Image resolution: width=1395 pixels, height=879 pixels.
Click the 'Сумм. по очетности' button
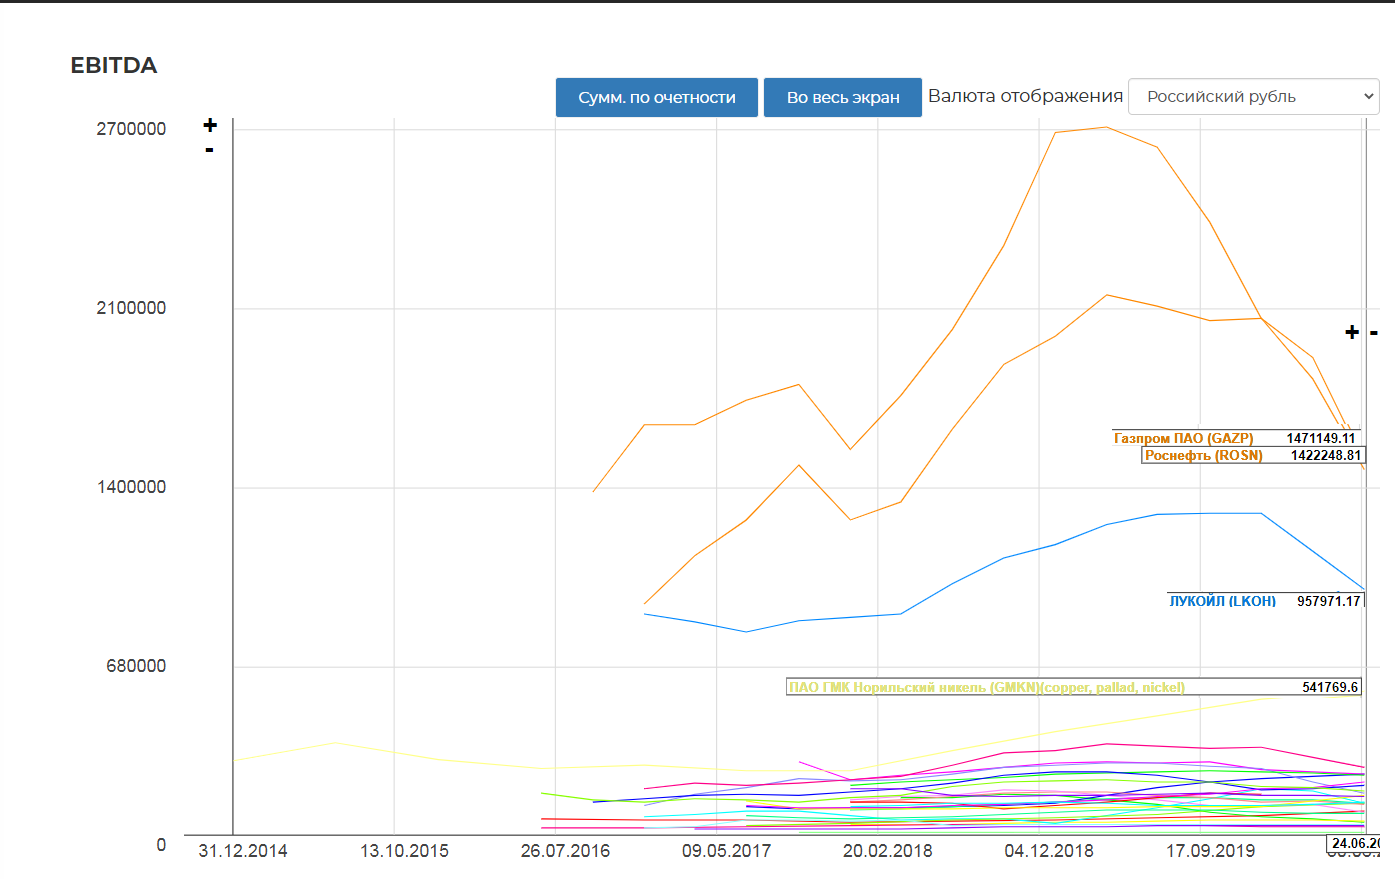point(657,97)
